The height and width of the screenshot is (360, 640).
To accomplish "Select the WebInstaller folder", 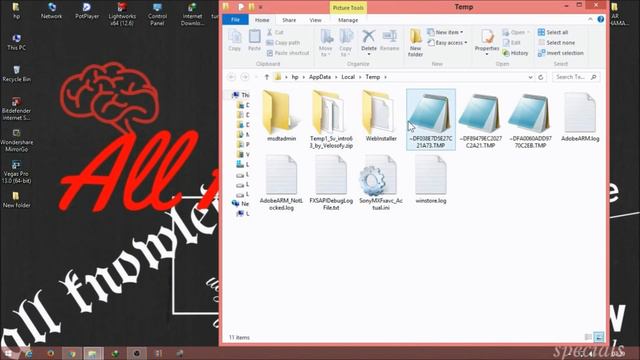I will coord(381,116).
